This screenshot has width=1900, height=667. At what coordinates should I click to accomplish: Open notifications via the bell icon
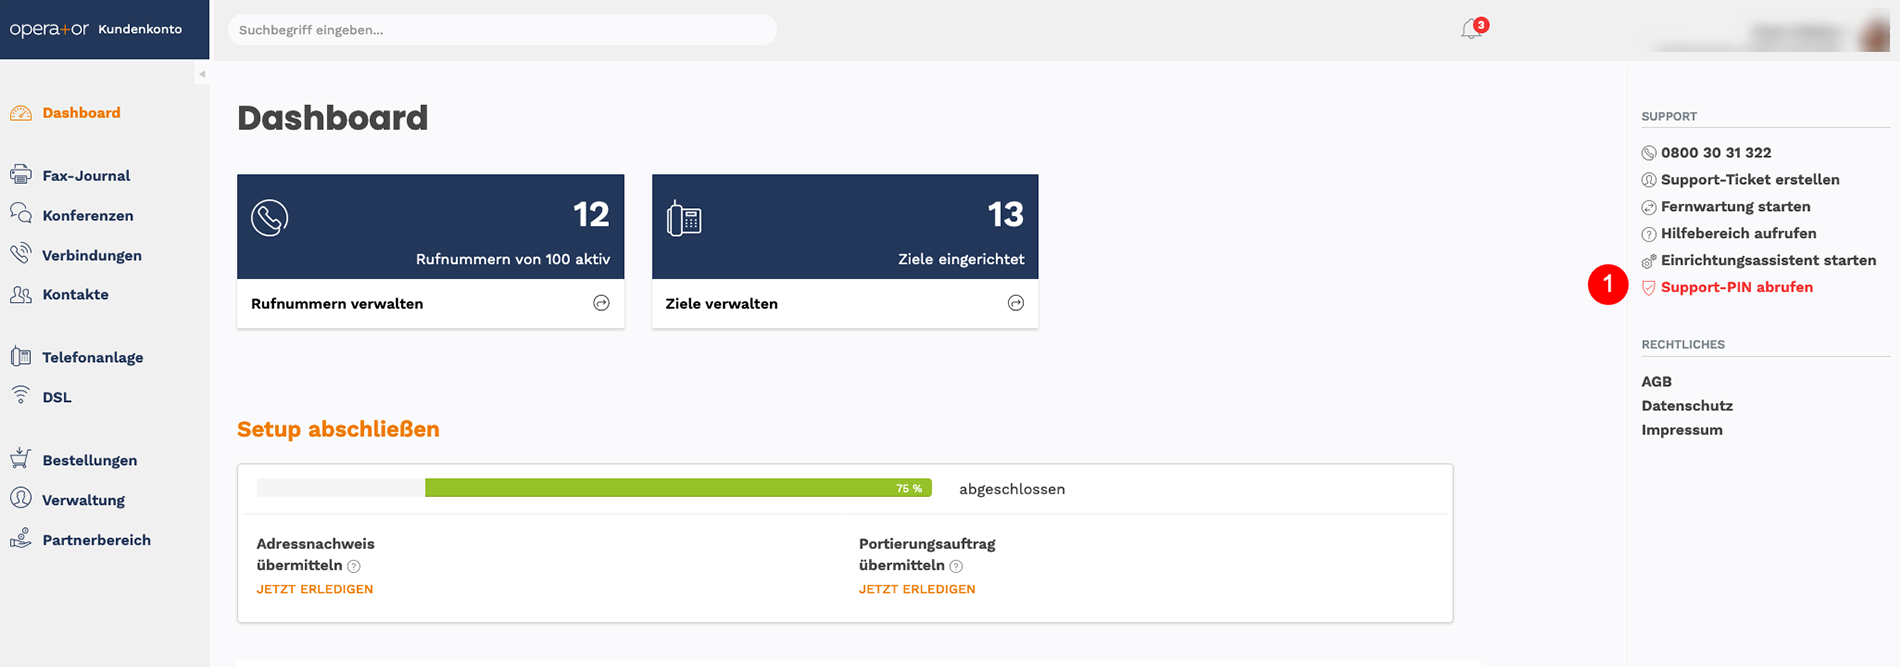(1470, 30)
